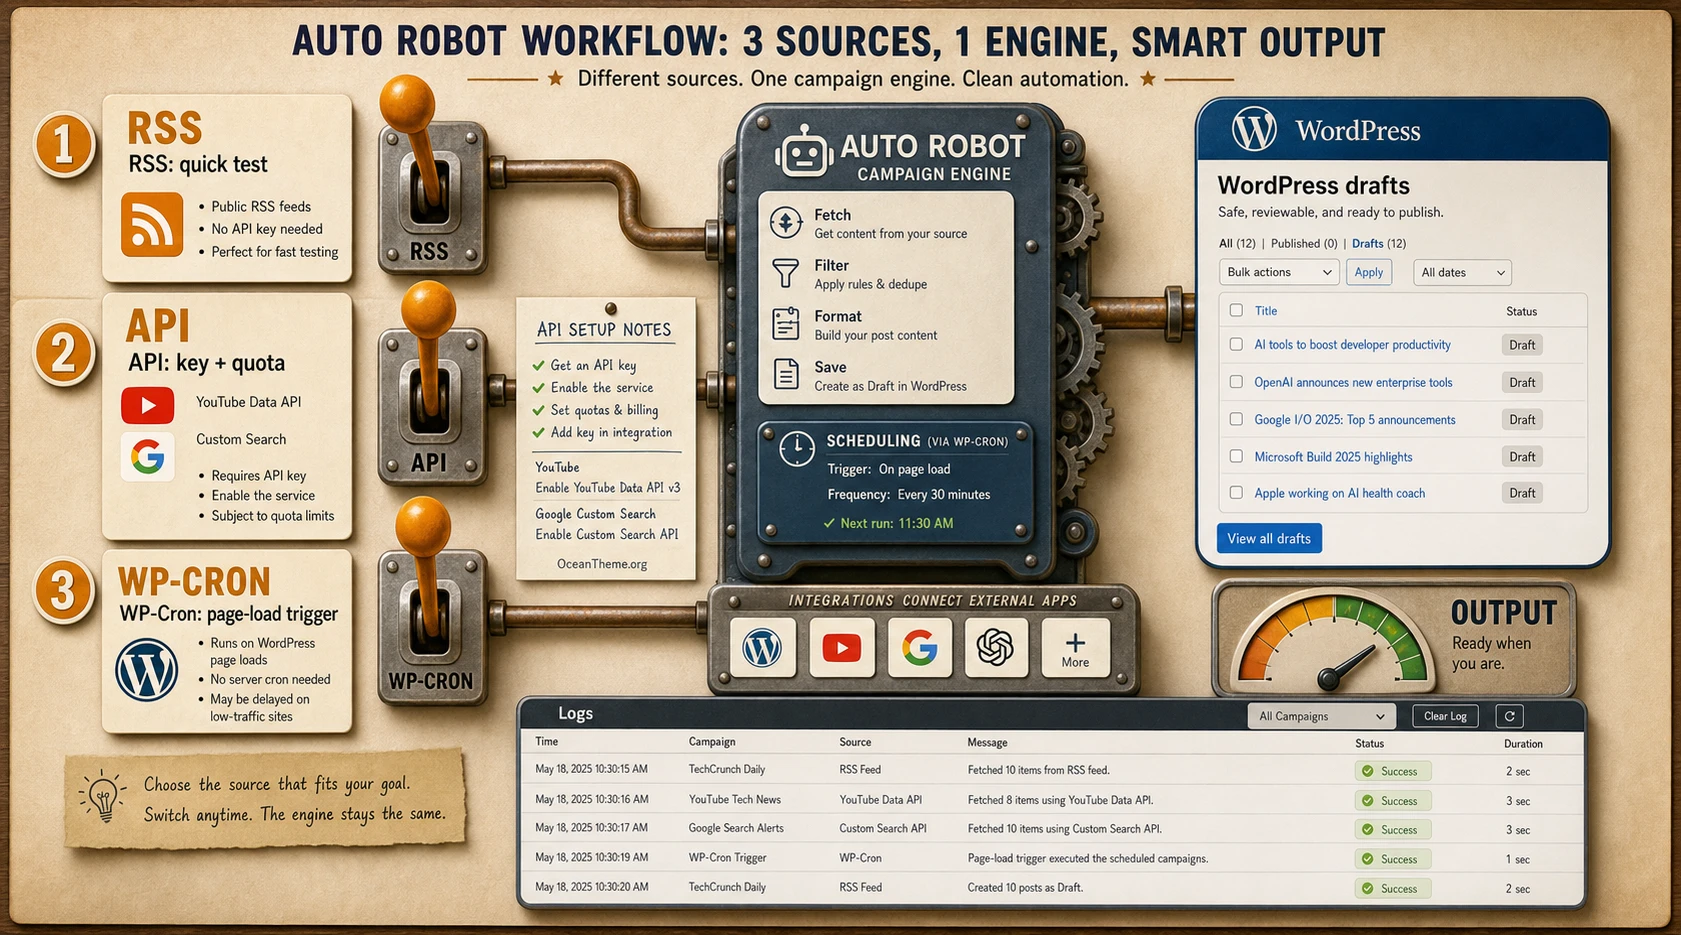Open the All dates dropdown
1681x935 pixels.
[x=1462, y=272]
